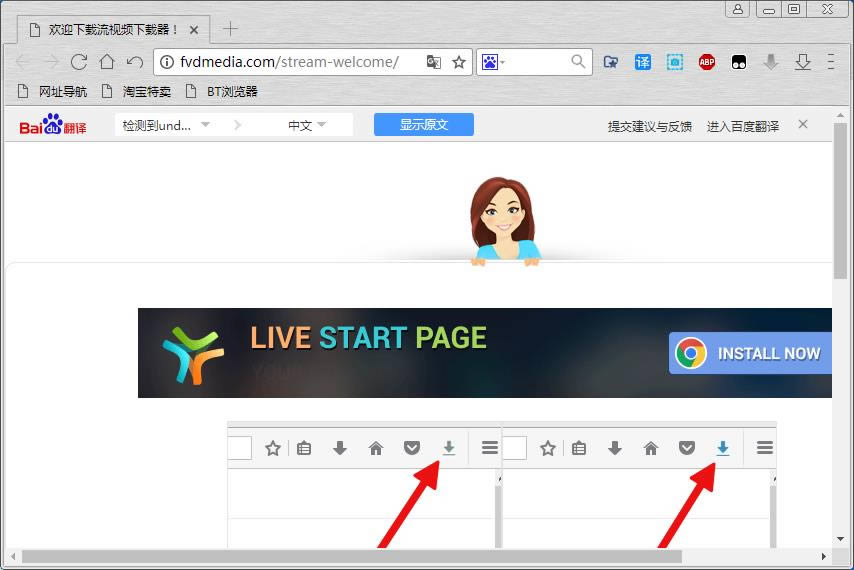Click the 显示原文 button
The width and height of the screenshot is (854, 570).
(x=423, y=125)
